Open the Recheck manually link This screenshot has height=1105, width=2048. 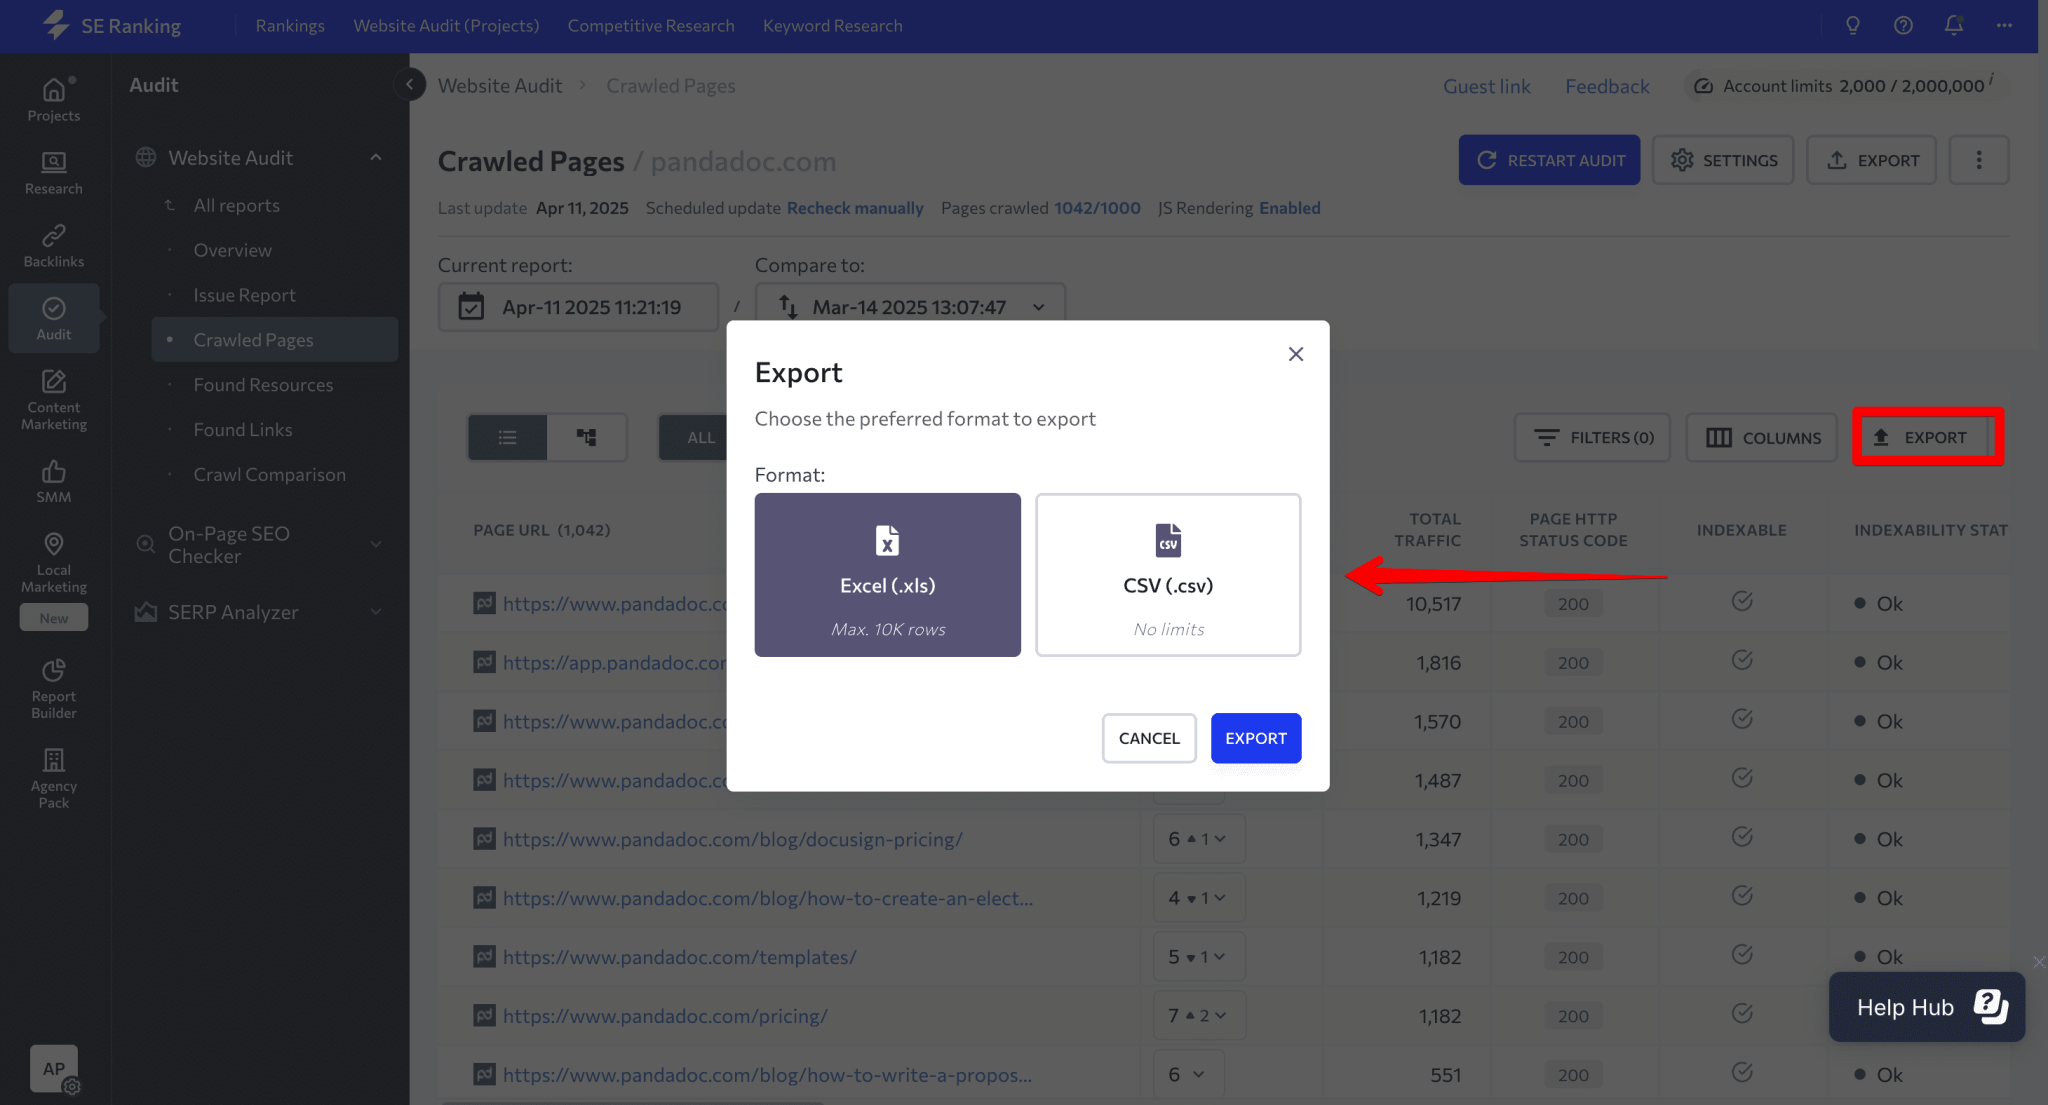pos(855,208)
